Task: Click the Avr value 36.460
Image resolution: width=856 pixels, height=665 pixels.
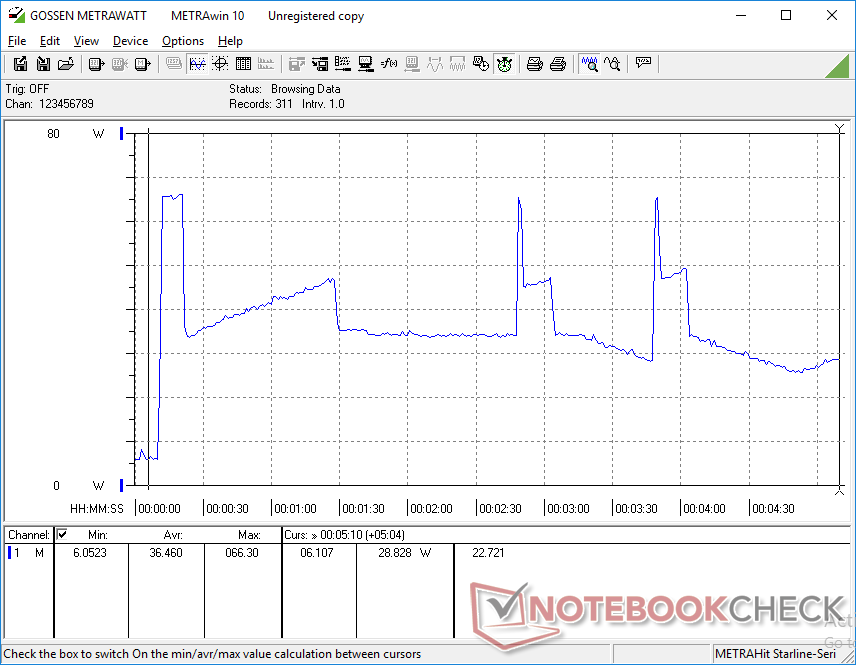Action: click(x=166, y=553)
